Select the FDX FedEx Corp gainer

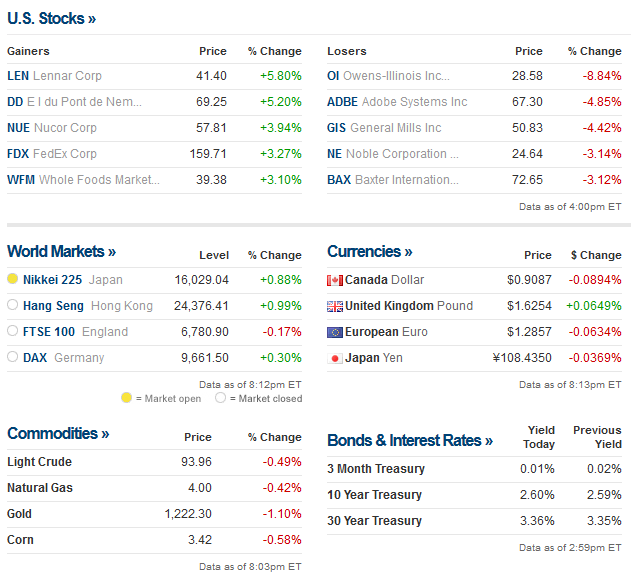click(x=52, y=154)
